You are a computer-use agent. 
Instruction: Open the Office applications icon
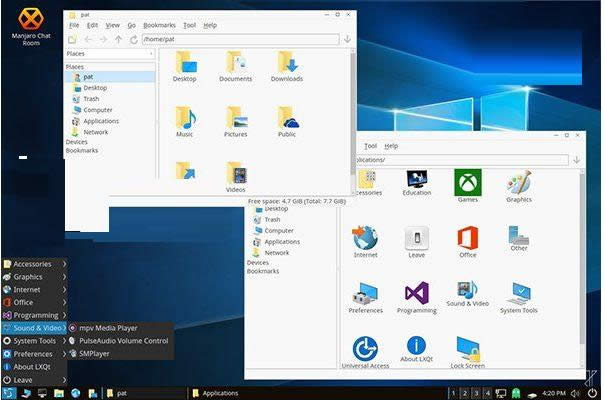click(467, 240)
